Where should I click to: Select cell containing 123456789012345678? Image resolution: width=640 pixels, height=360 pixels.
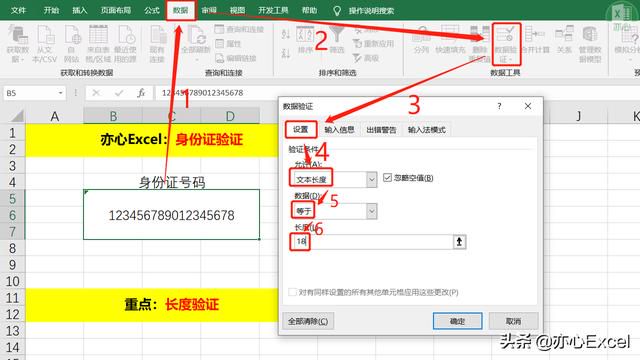pyautogui.click(x=171, y=215)
